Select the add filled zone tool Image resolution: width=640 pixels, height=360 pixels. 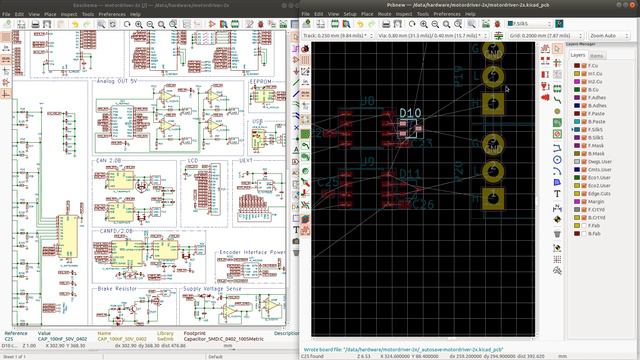pos(557,122)
